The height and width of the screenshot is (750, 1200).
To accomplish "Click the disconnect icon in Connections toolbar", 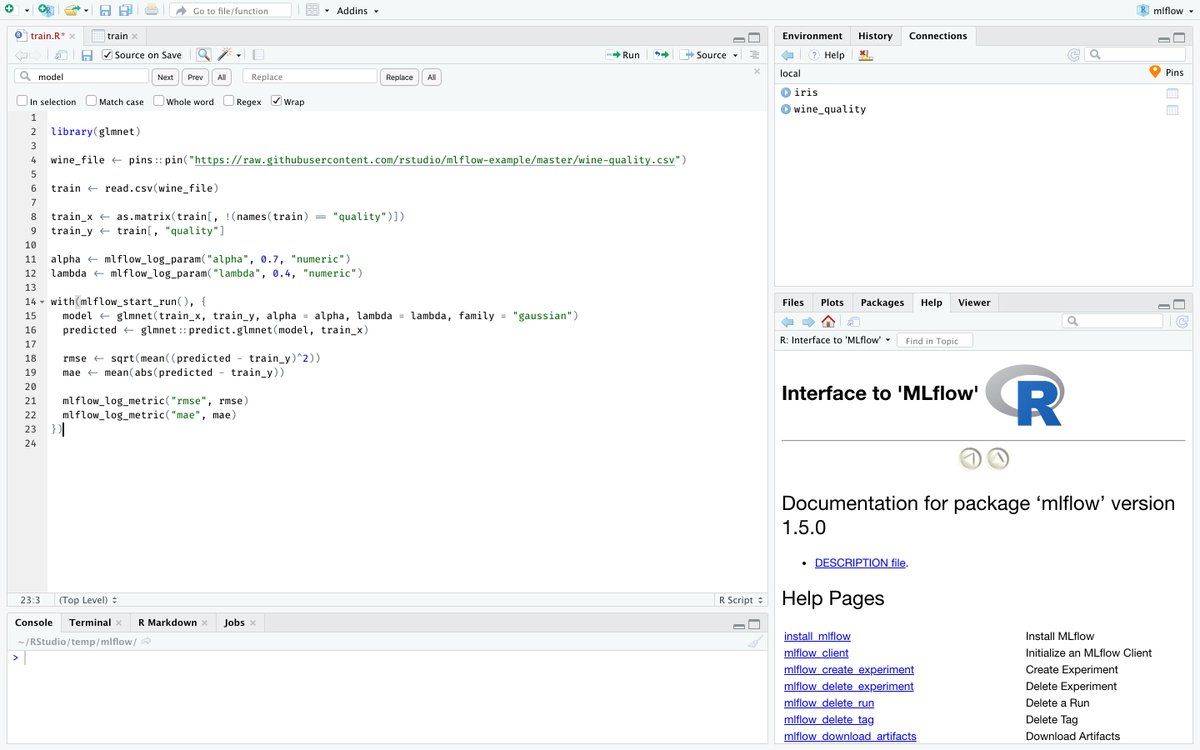I will click(865, 55).
